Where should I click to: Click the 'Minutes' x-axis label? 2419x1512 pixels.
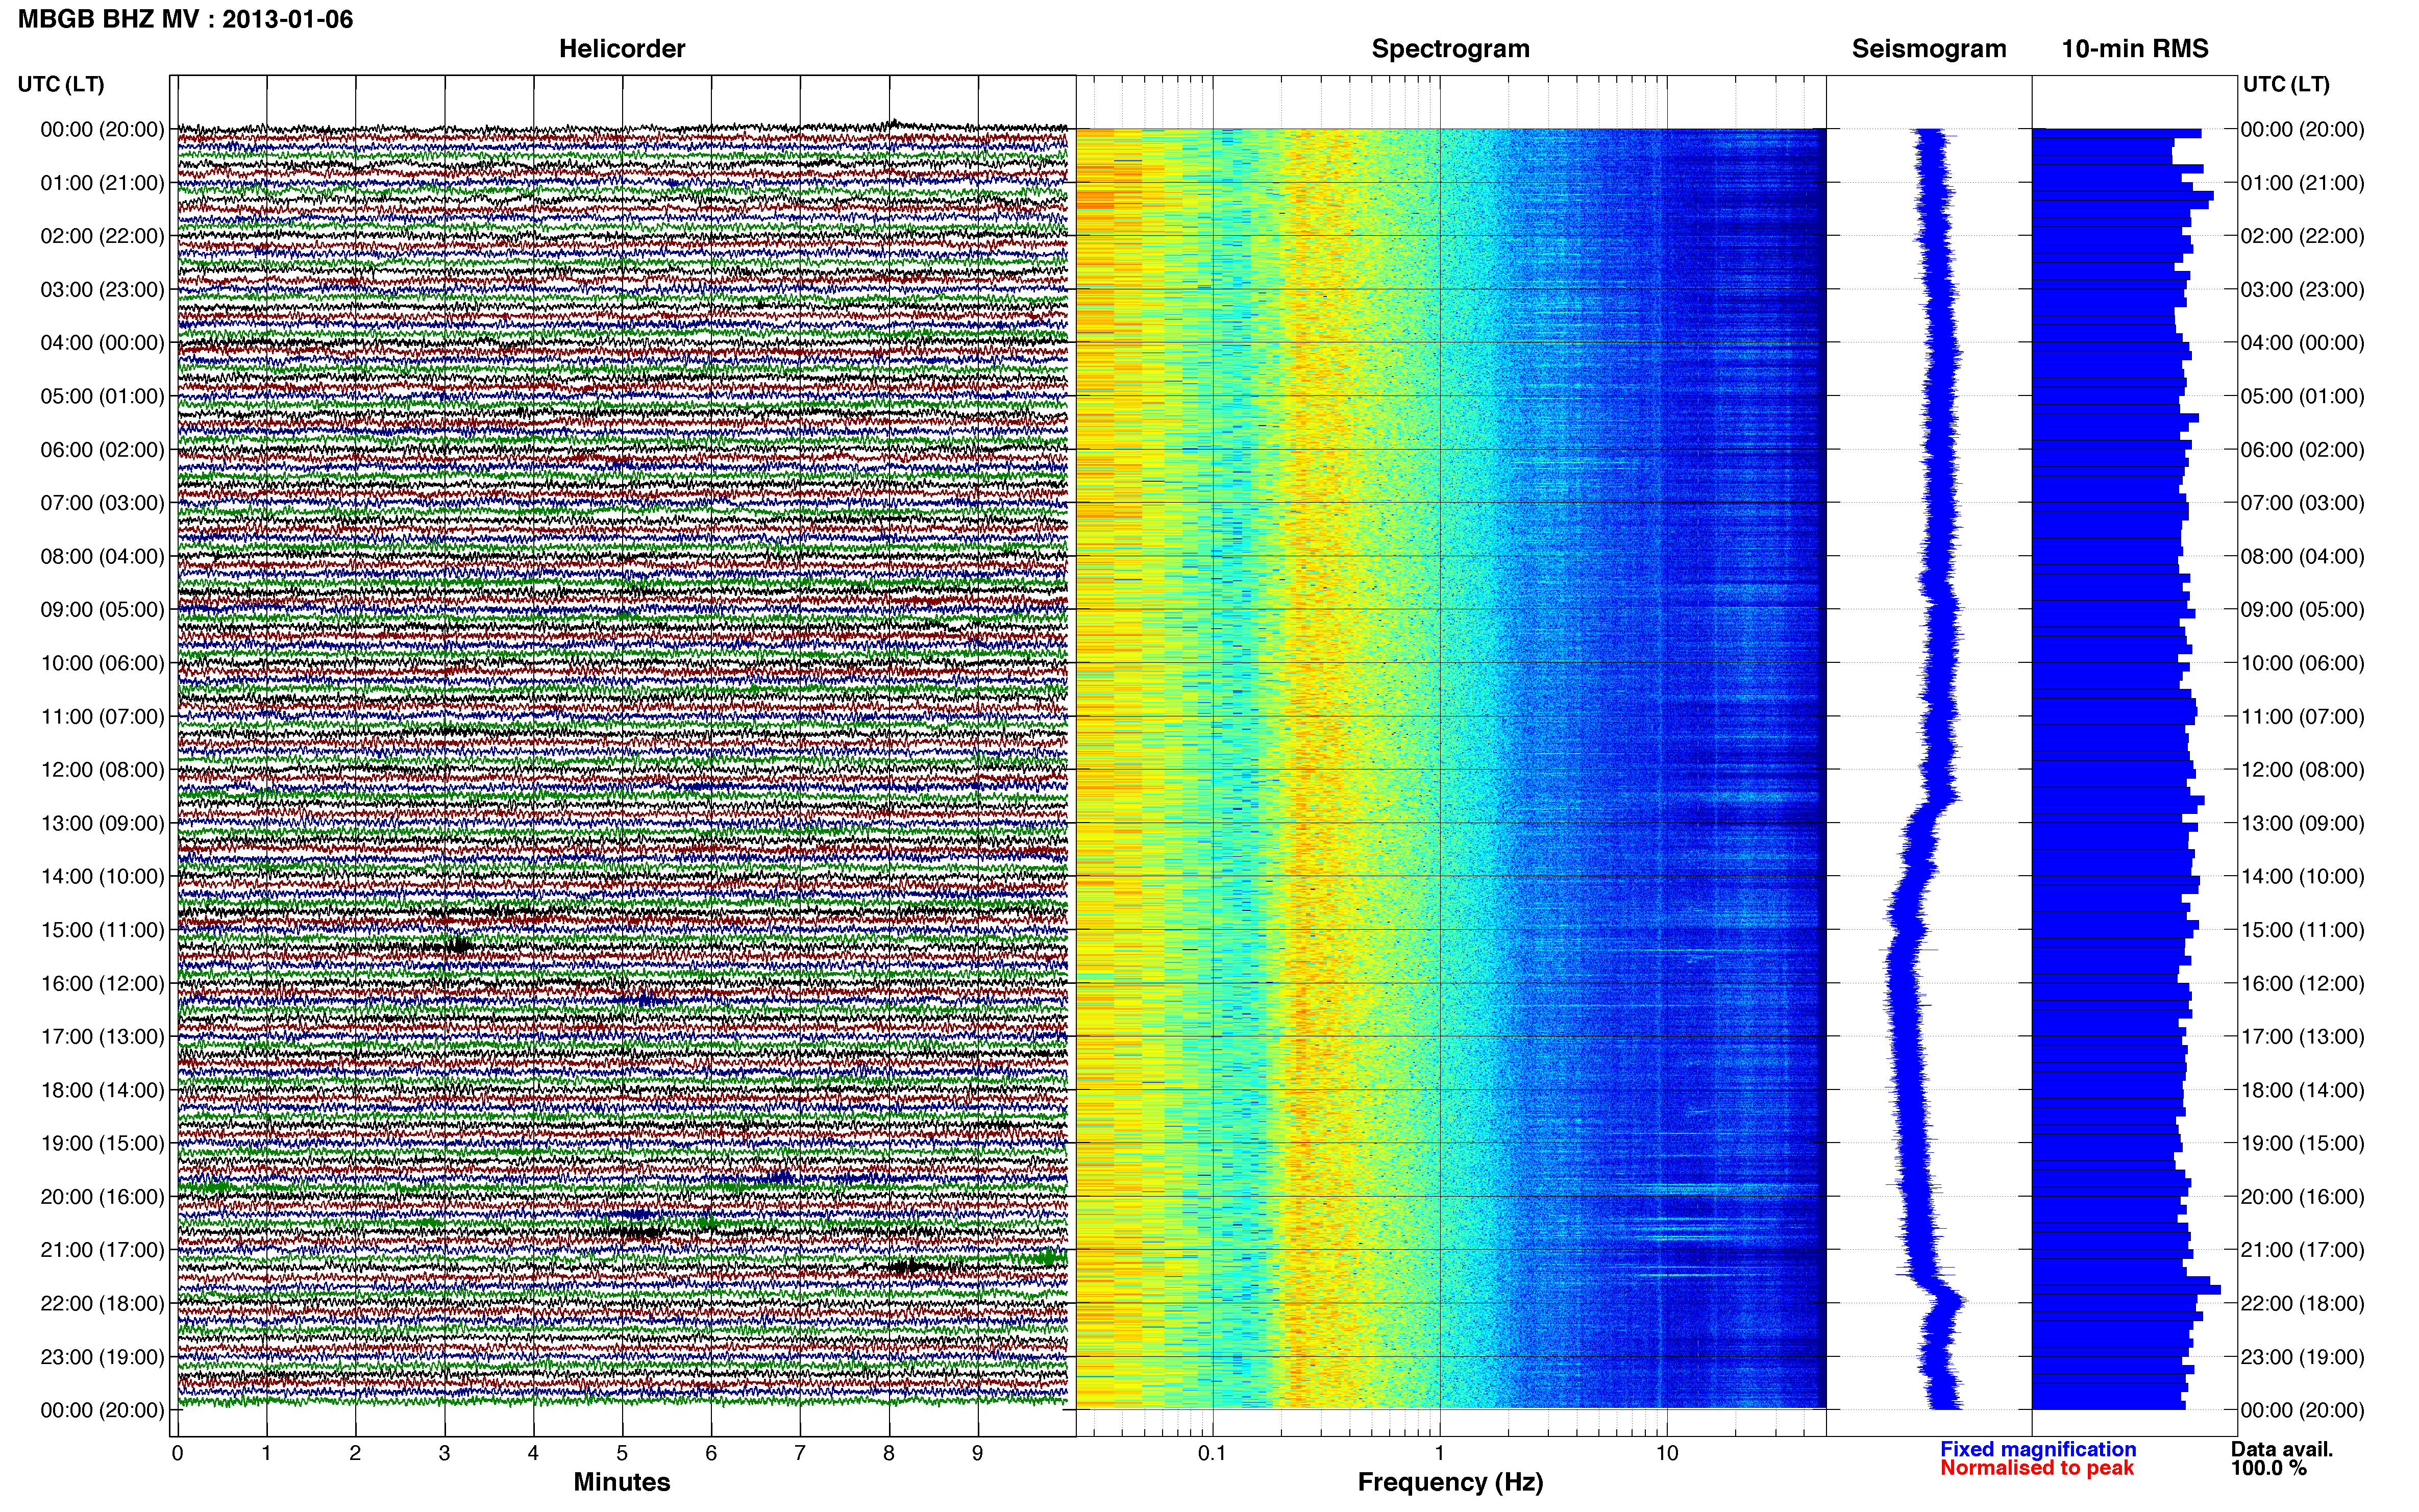(622, 1482)
